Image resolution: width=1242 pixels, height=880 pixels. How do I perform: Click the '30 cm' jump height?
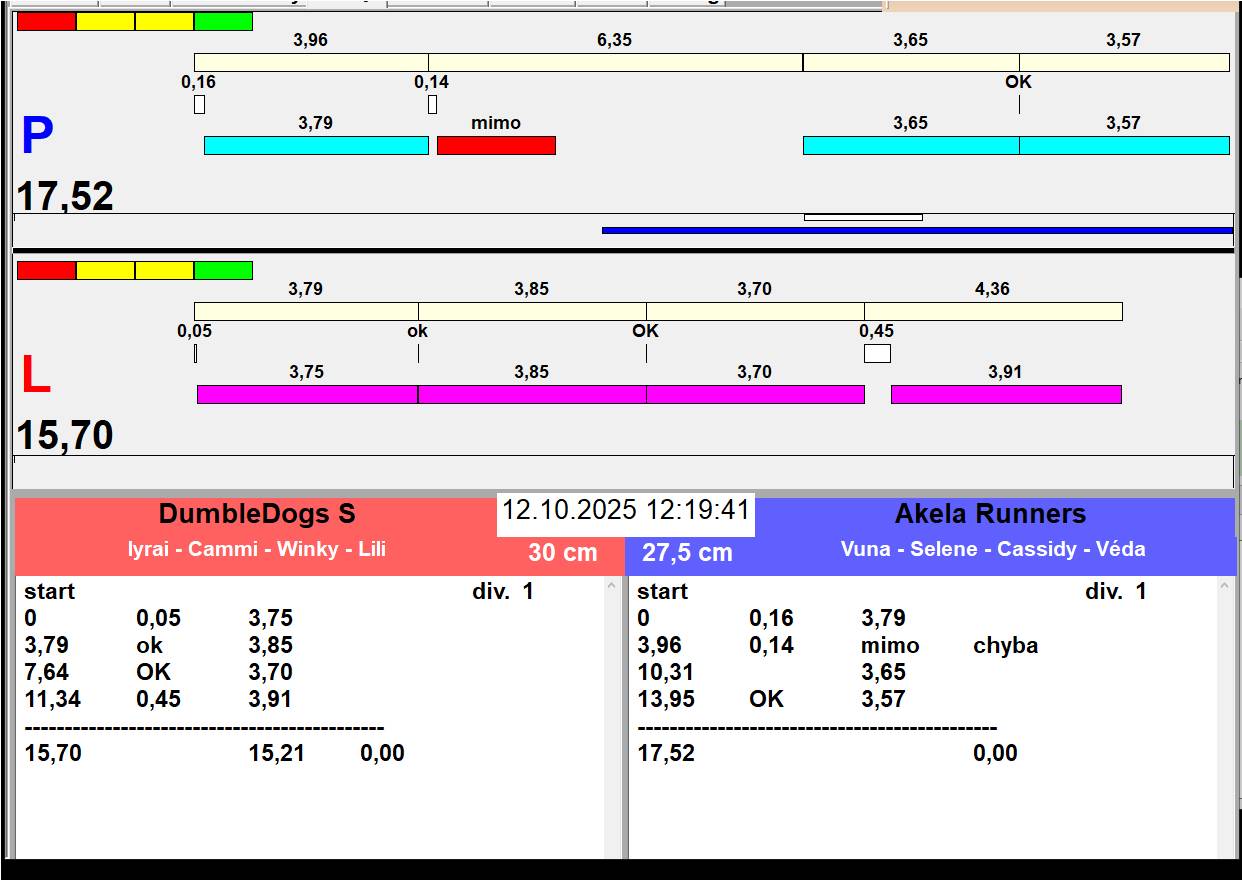click(563, 552)
